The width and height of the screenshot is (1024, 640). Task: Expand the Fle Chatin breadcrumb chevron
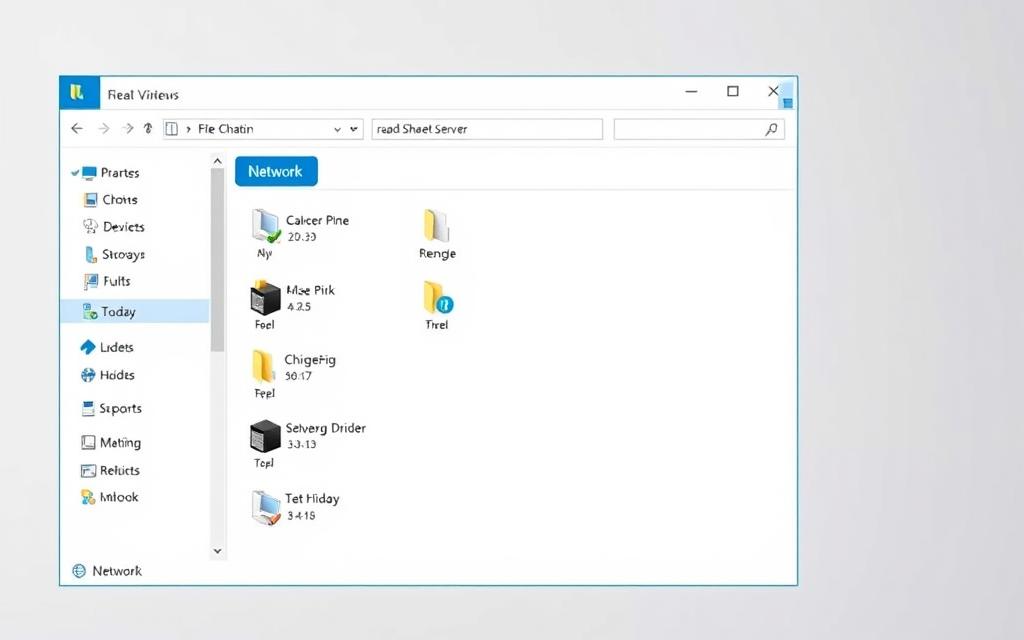[188, 128]
